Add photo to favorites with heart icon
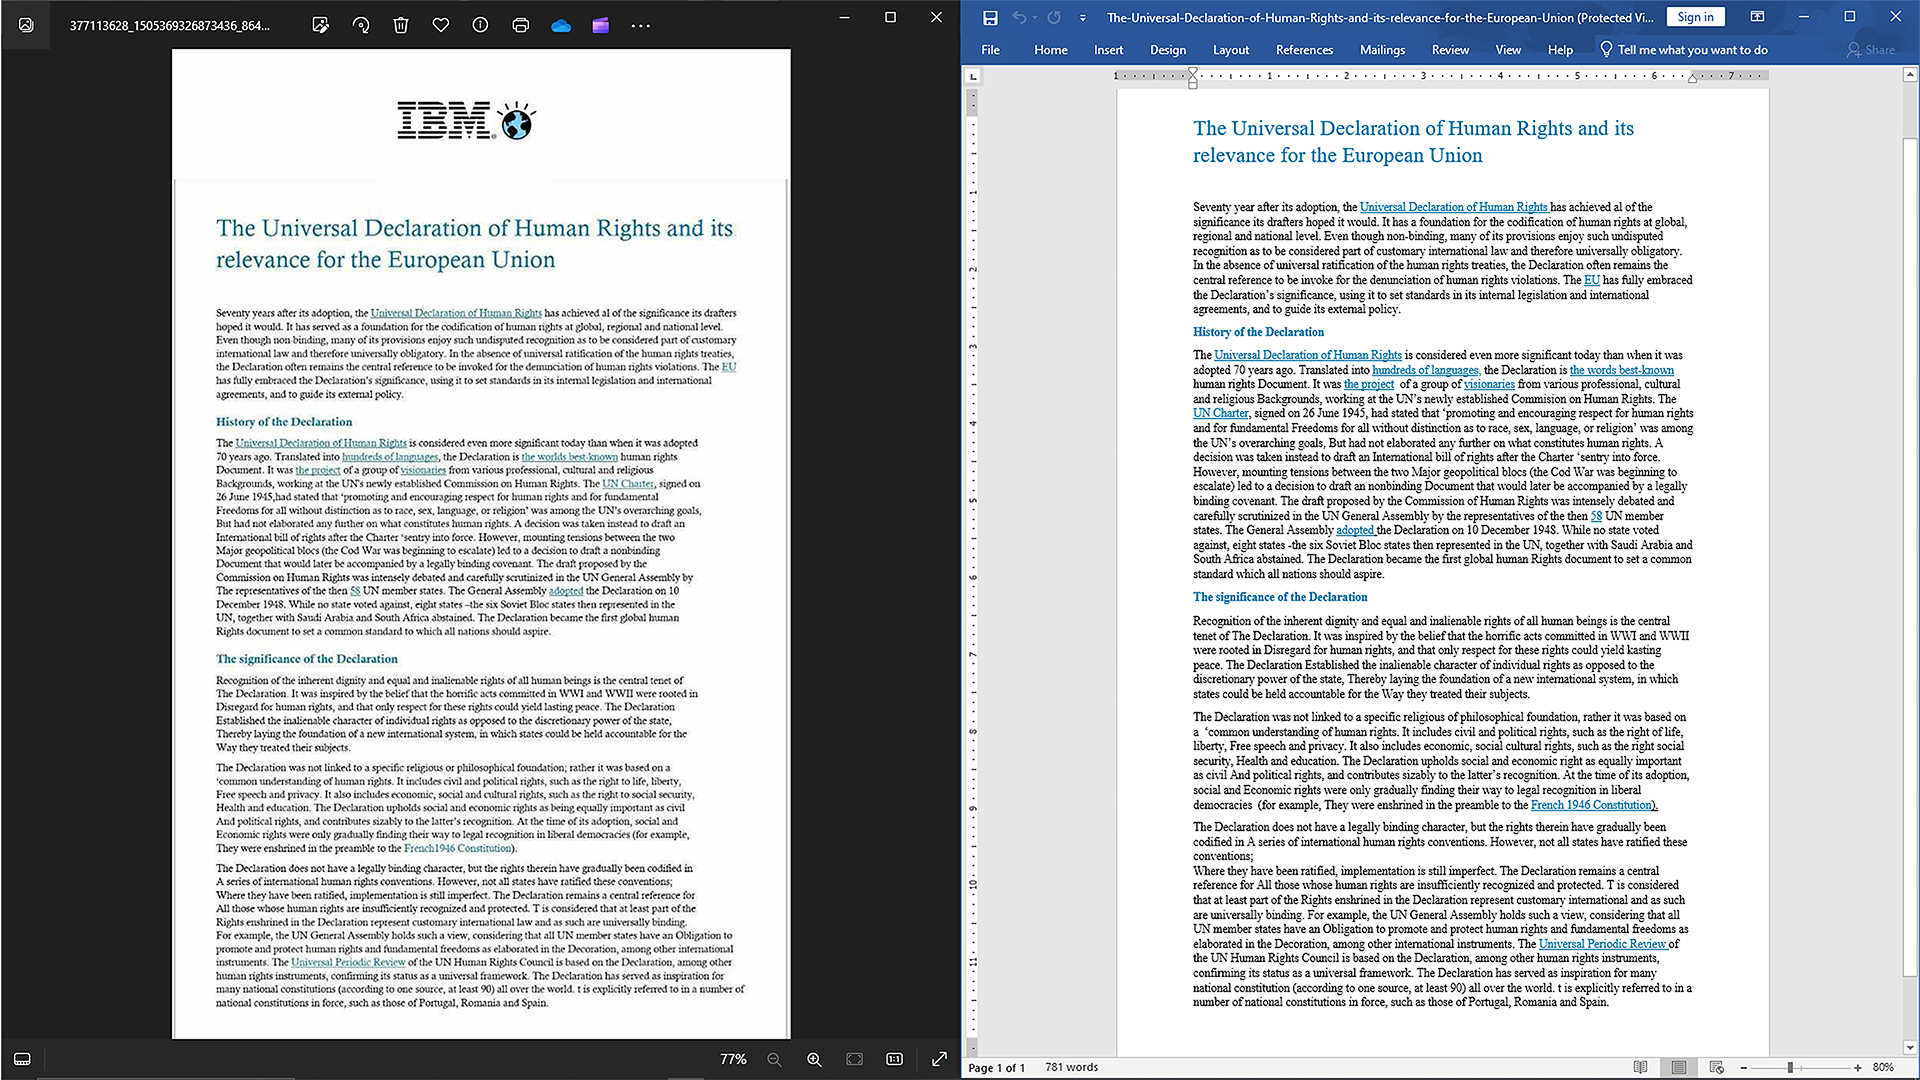 click(441, 25)
